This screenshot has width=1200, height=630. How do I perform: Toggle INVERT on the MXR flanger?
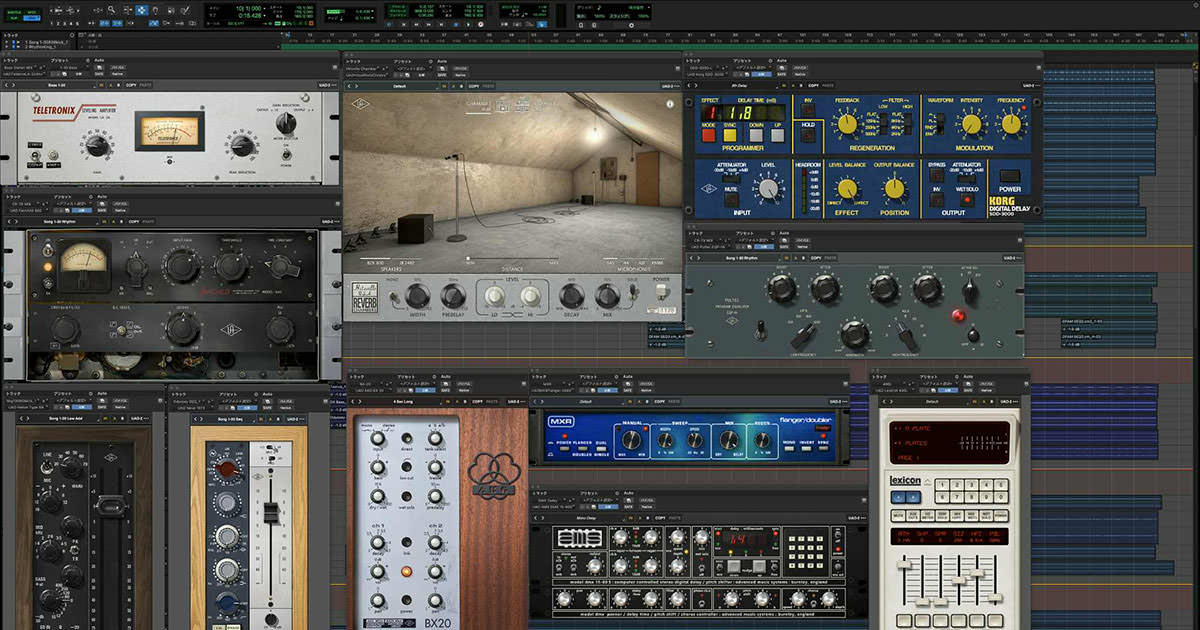808,451
